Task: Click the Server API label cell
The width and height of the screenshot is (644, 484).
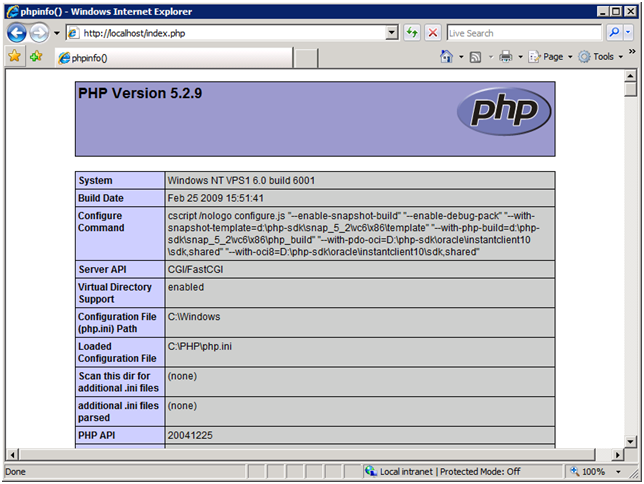Action: (x=120, y=269)
